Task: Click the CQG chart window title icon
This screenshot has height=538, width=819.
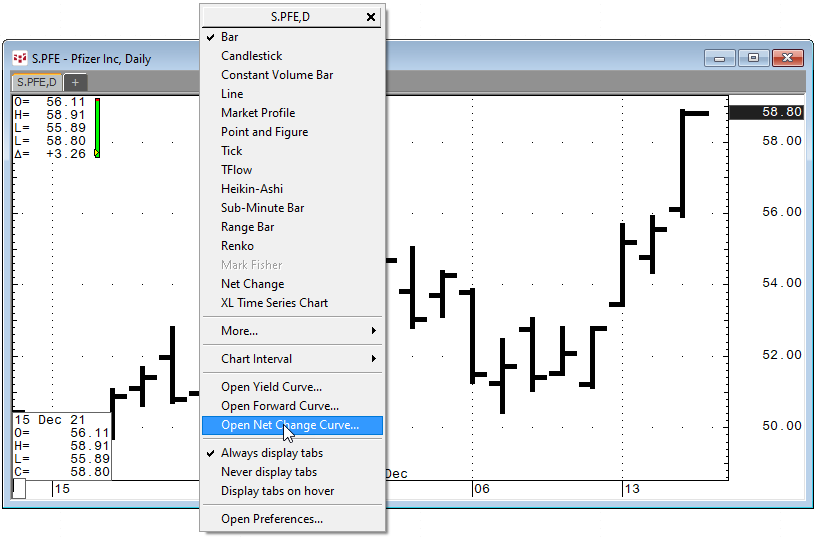Action: coord(19,58)
